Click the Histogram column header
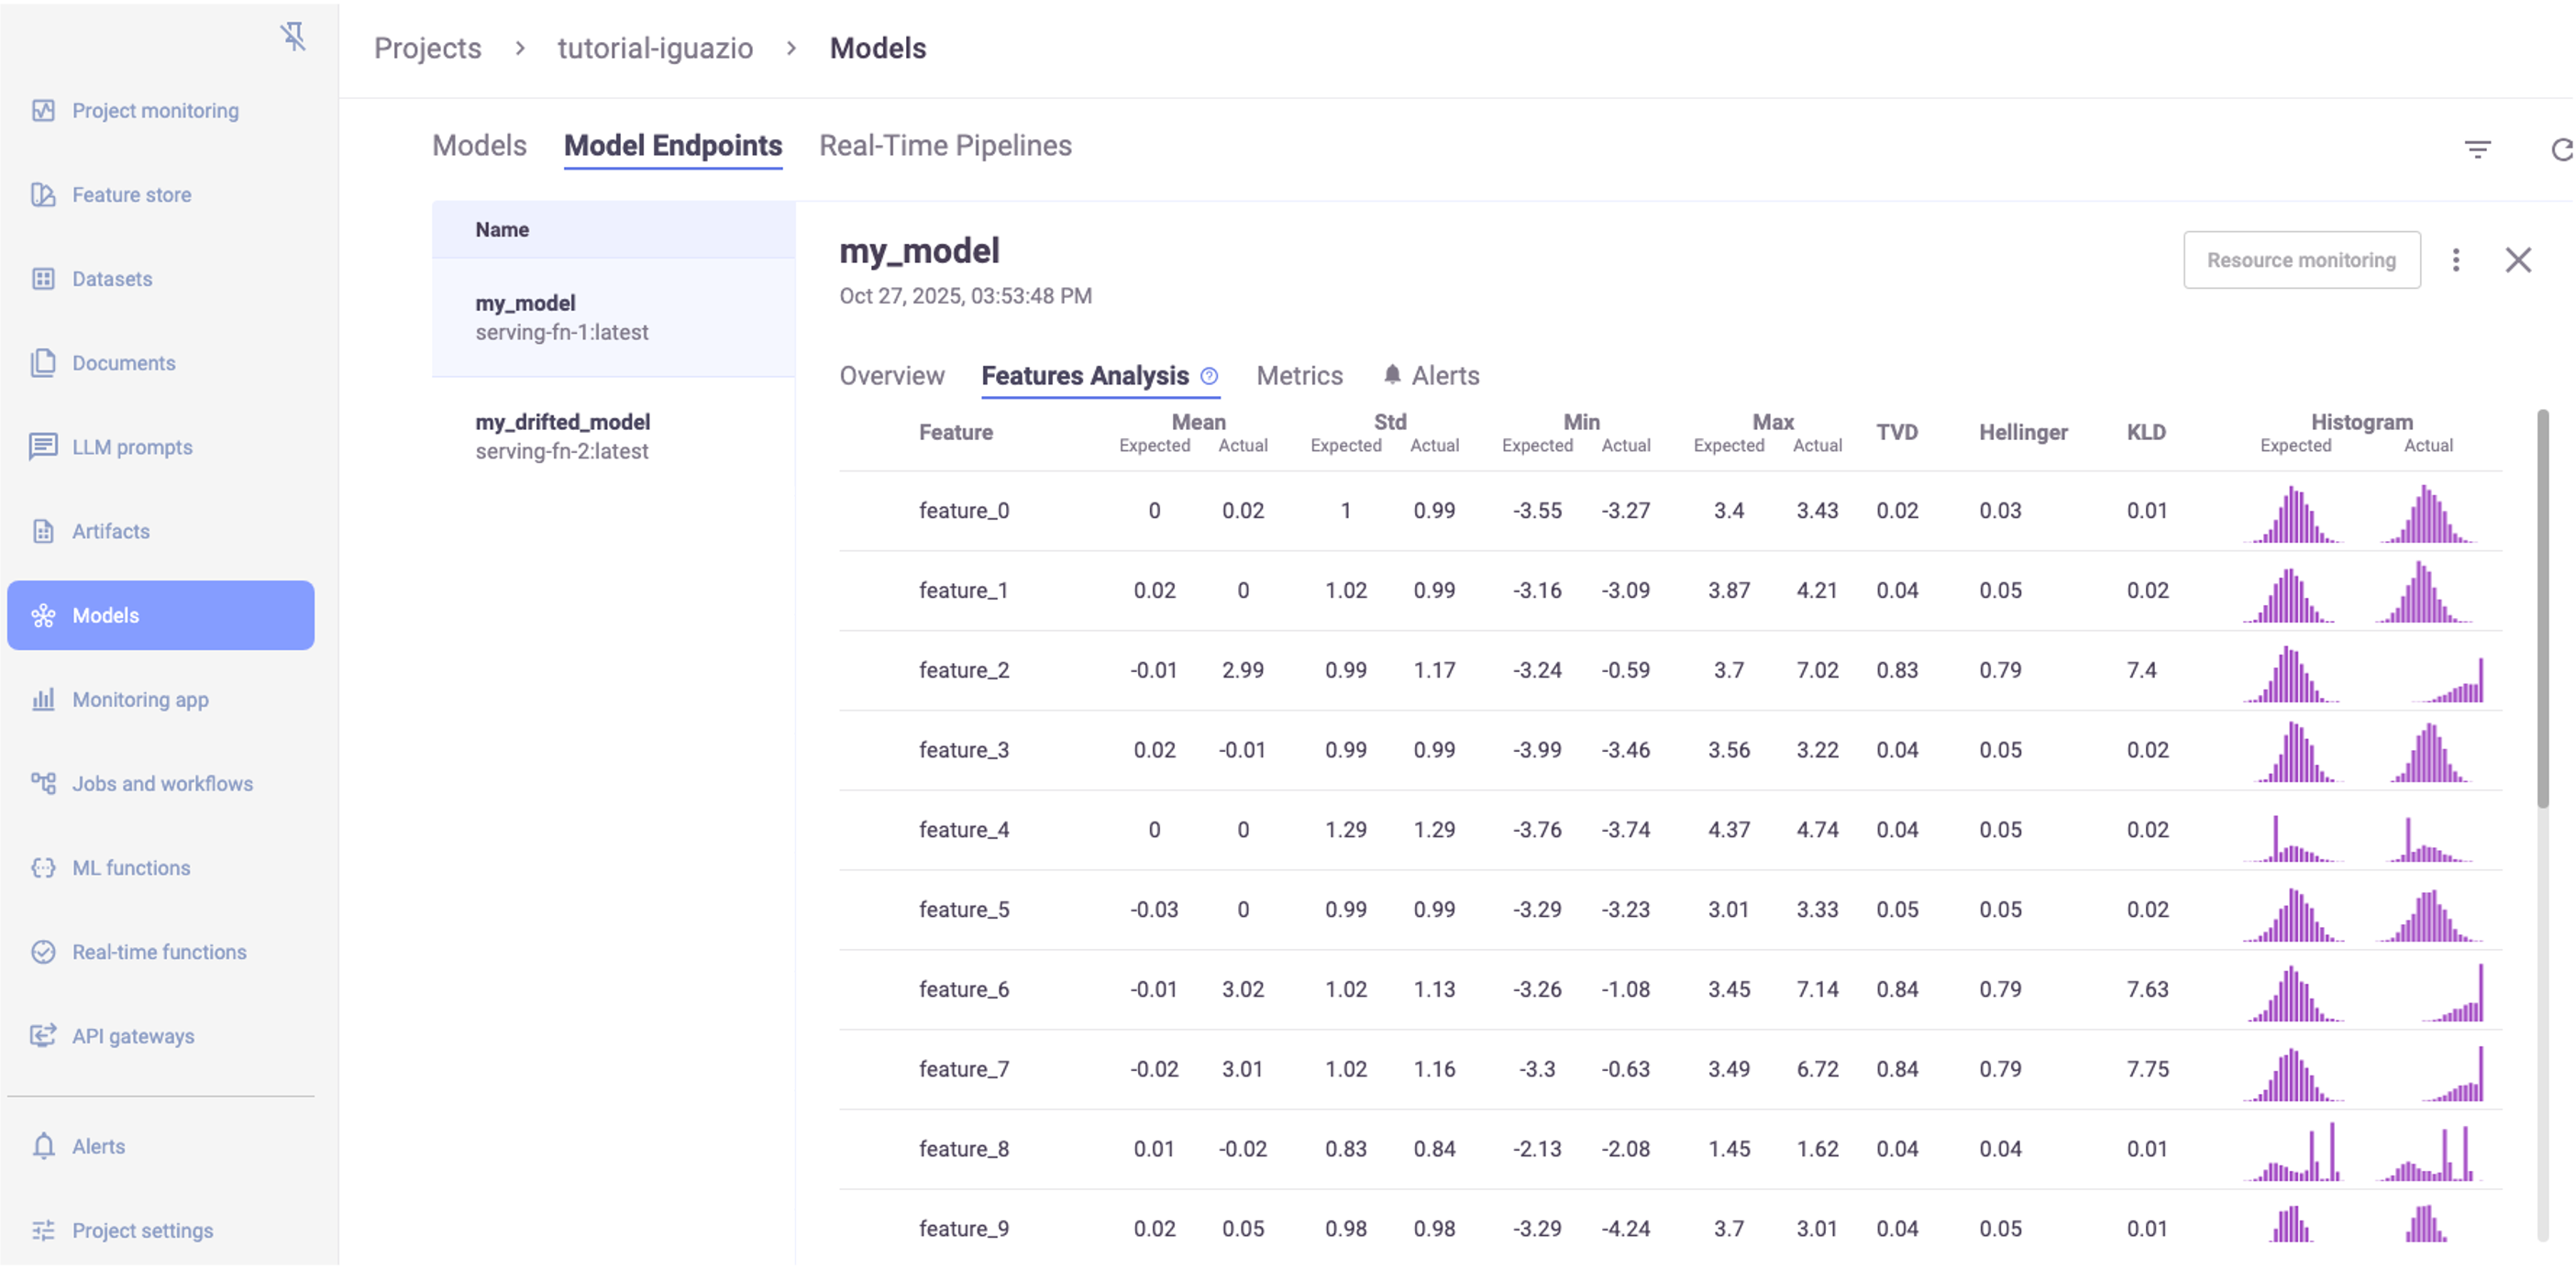Image resolution: width=2576 pixels, height=1269 pixels. tap(2361, 422)
